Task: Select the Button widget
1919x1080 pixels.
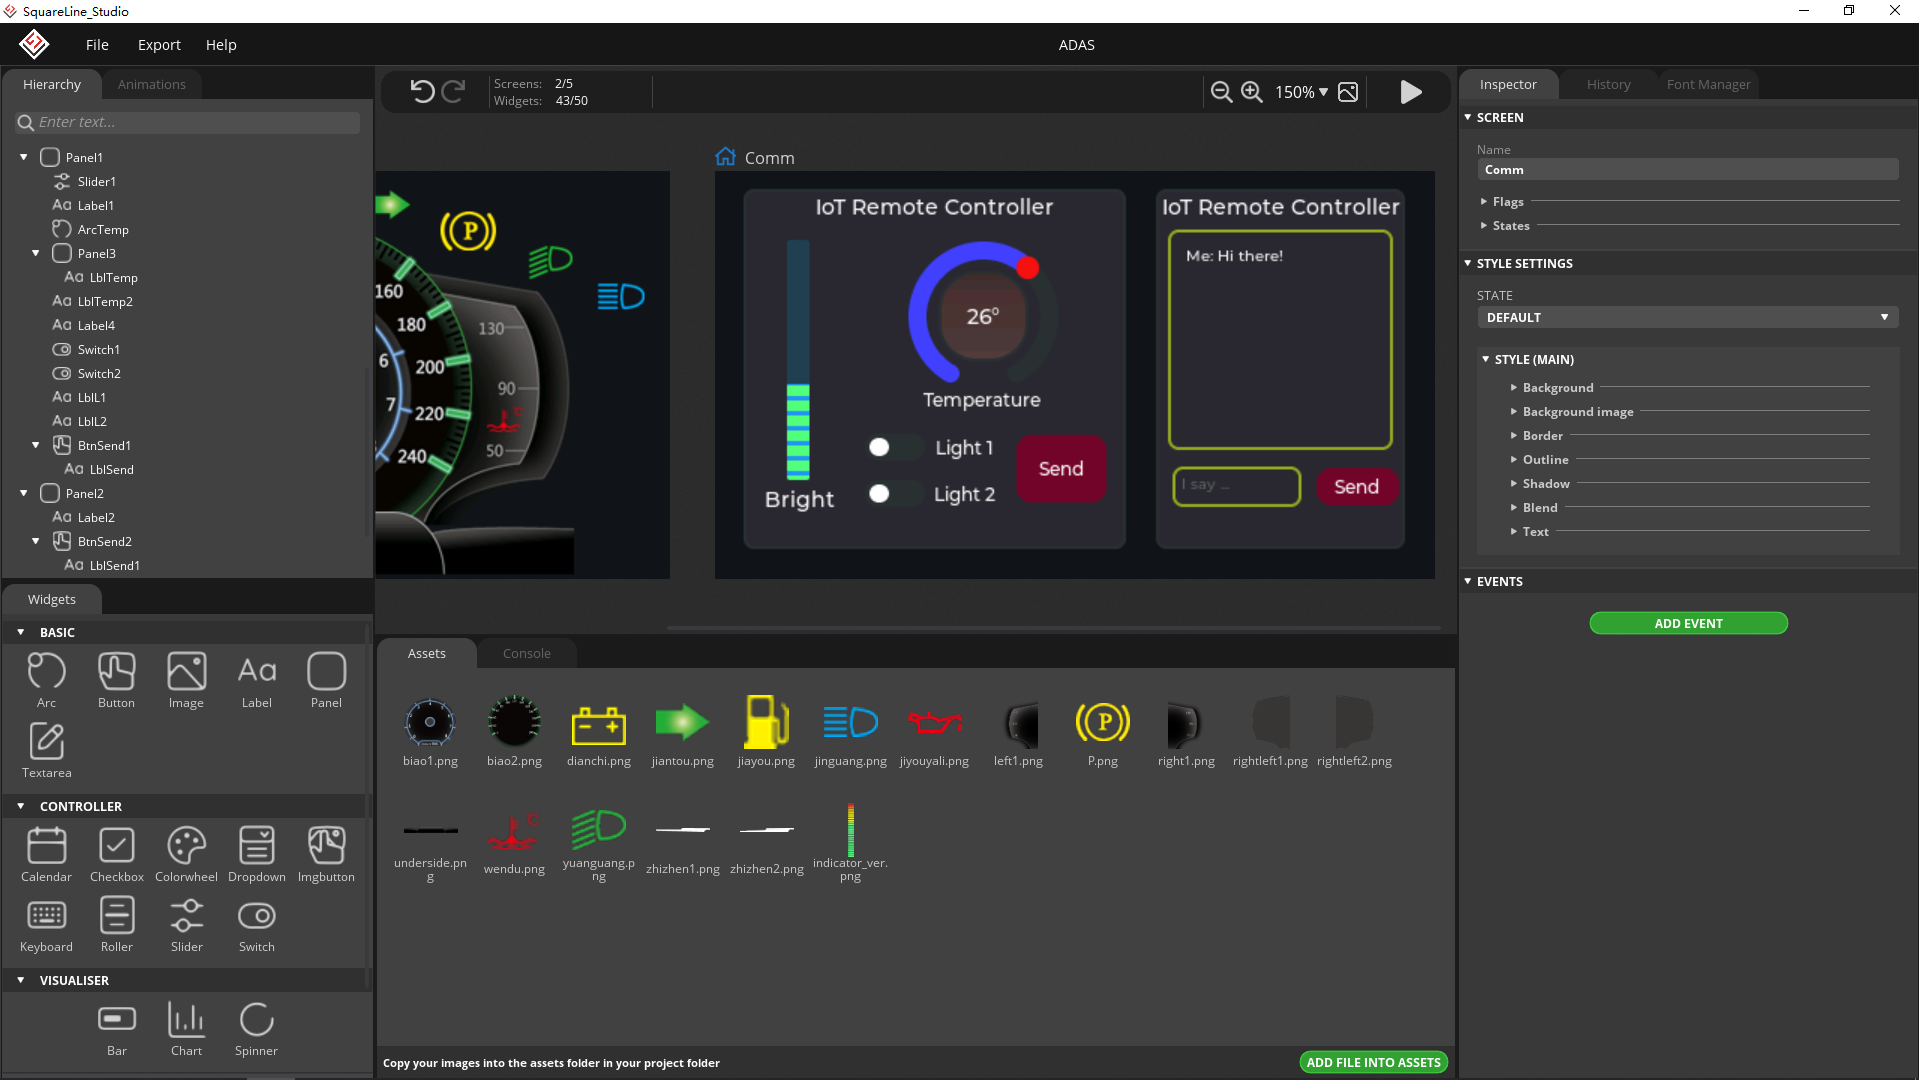Action: tap(116, 680)
